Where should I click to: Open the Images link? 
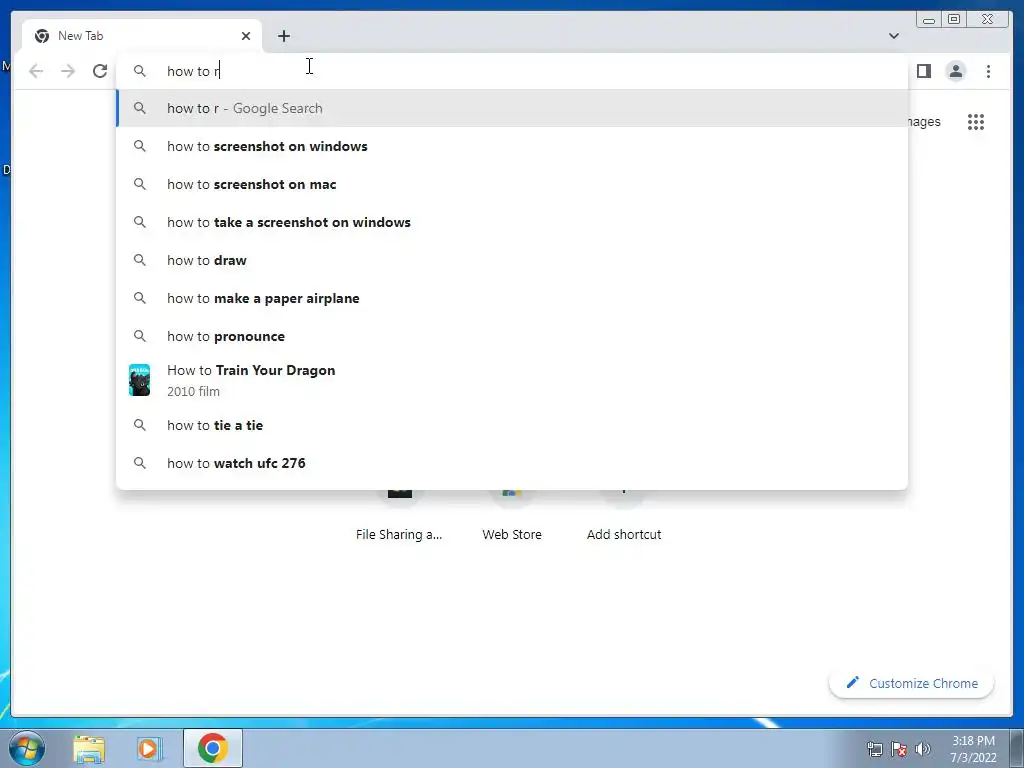[x=924, y=122]
